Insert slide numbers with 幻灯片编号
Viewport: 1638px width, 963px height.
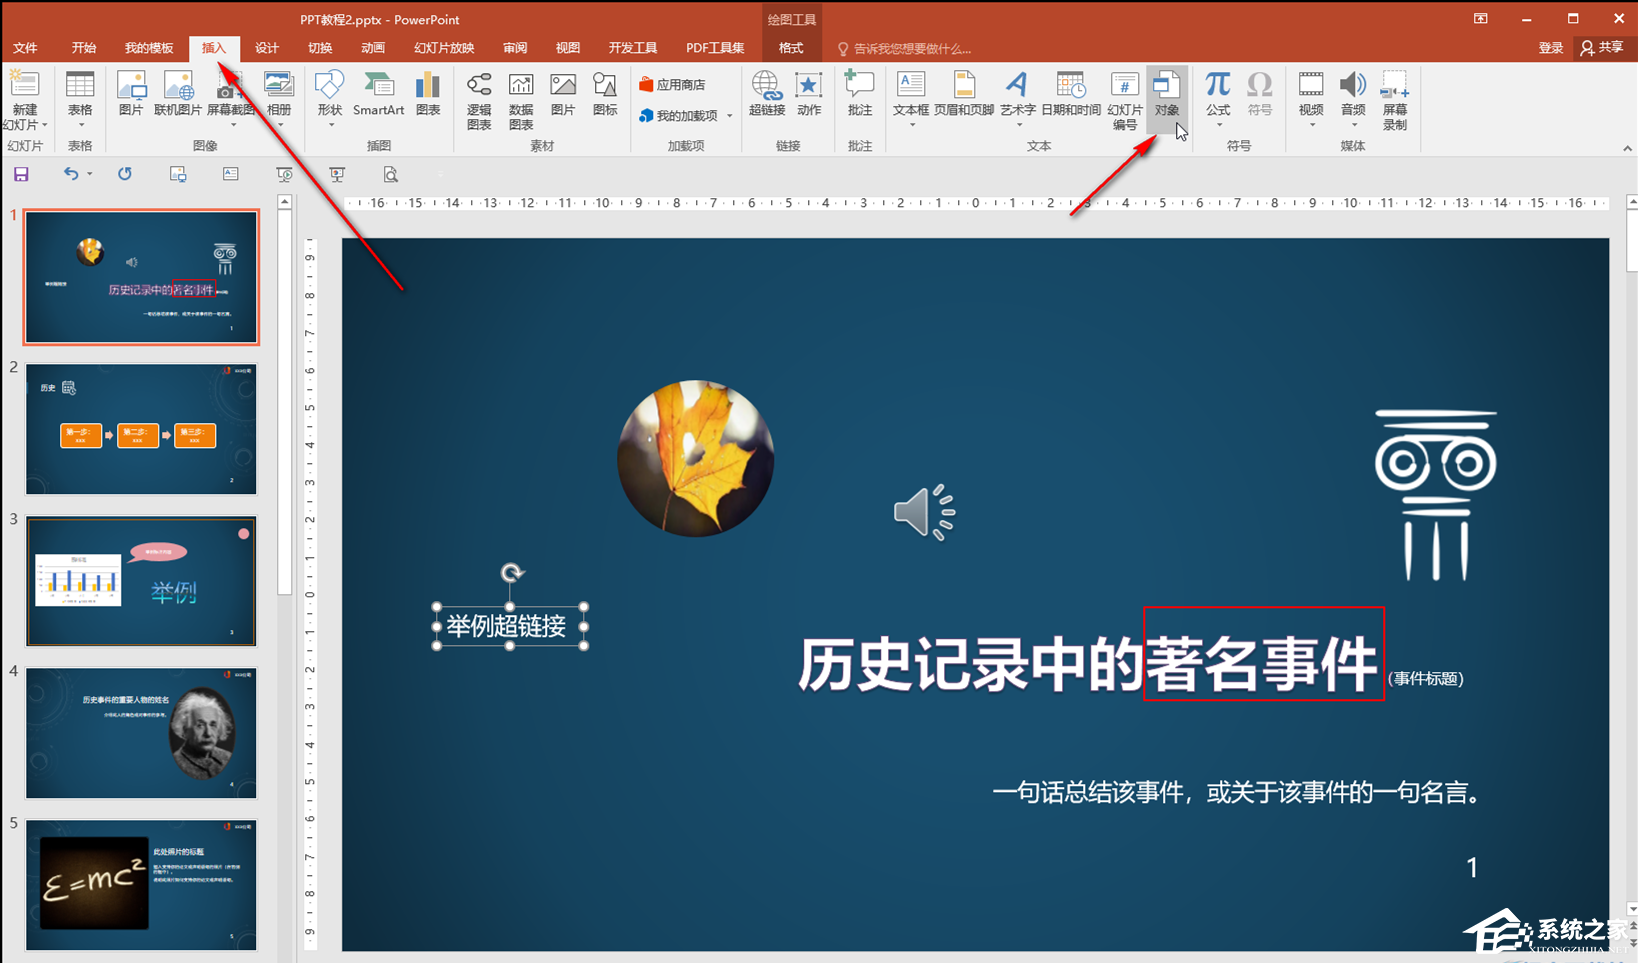pyautogui.click(x=1124, y=97)
